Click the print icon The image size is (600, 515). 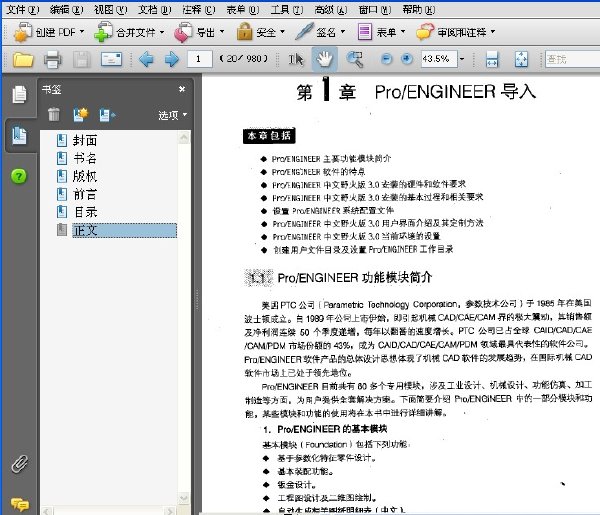[x=52, y=59]
